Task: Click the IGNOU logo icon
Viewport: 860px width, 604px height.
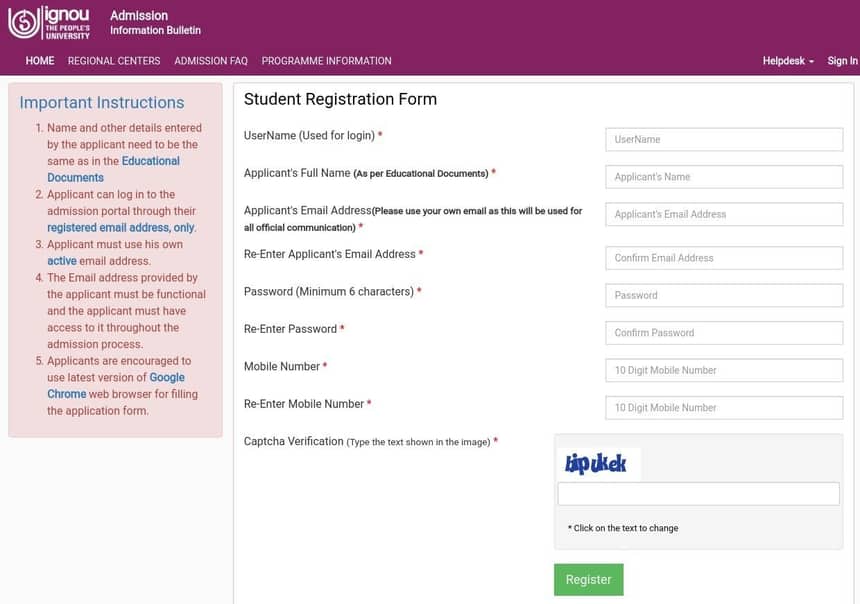Action: point(49,22)
